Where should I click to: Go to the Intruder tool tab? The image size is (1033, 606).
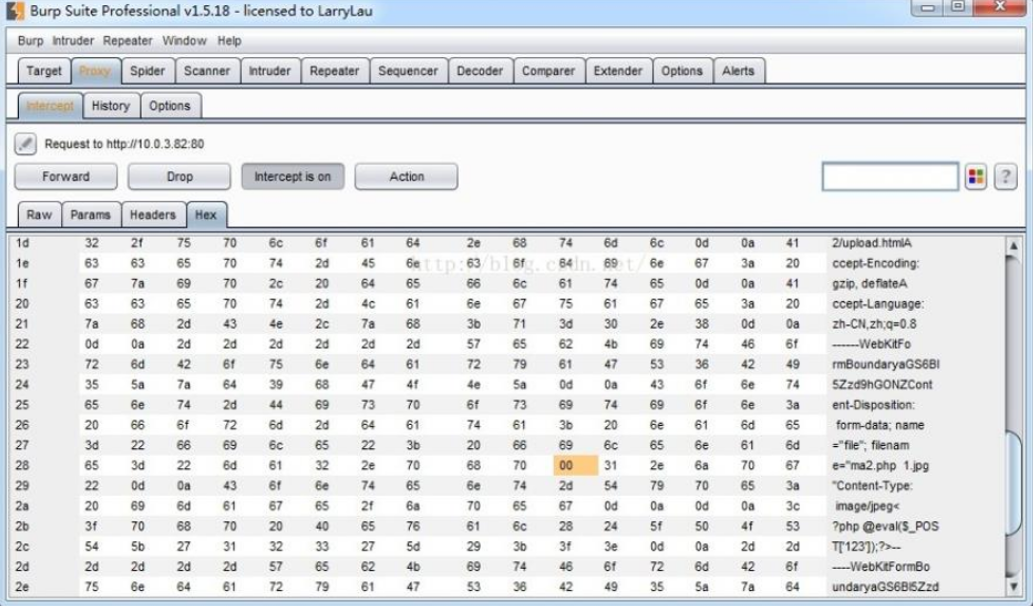click(269, 71)
